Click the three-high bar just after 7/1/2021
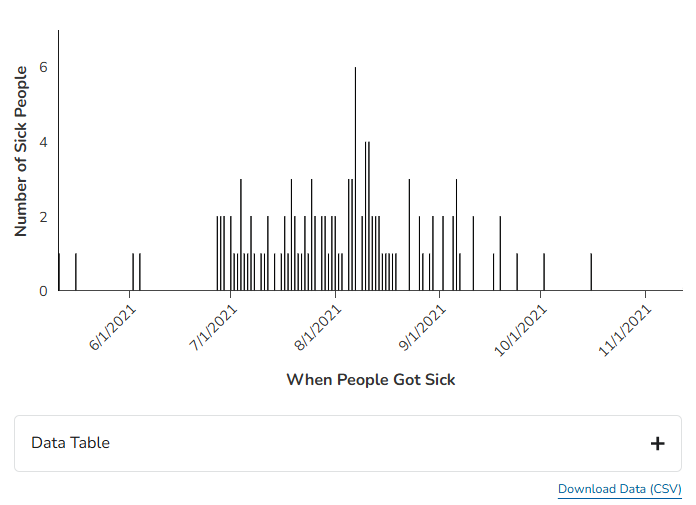The image size is (696, 505). coord(241,235)
